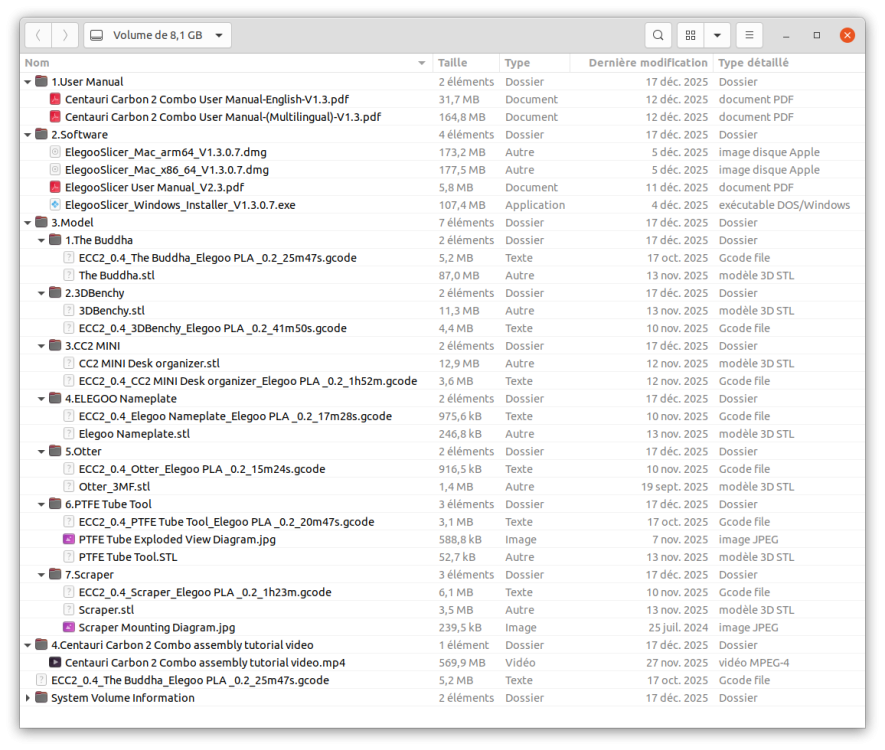The height and width of the screenshot is (750, 885).
Task: Click PDF icon of ElegooSlicer User Manual
Action: click(x=55, y=187)
